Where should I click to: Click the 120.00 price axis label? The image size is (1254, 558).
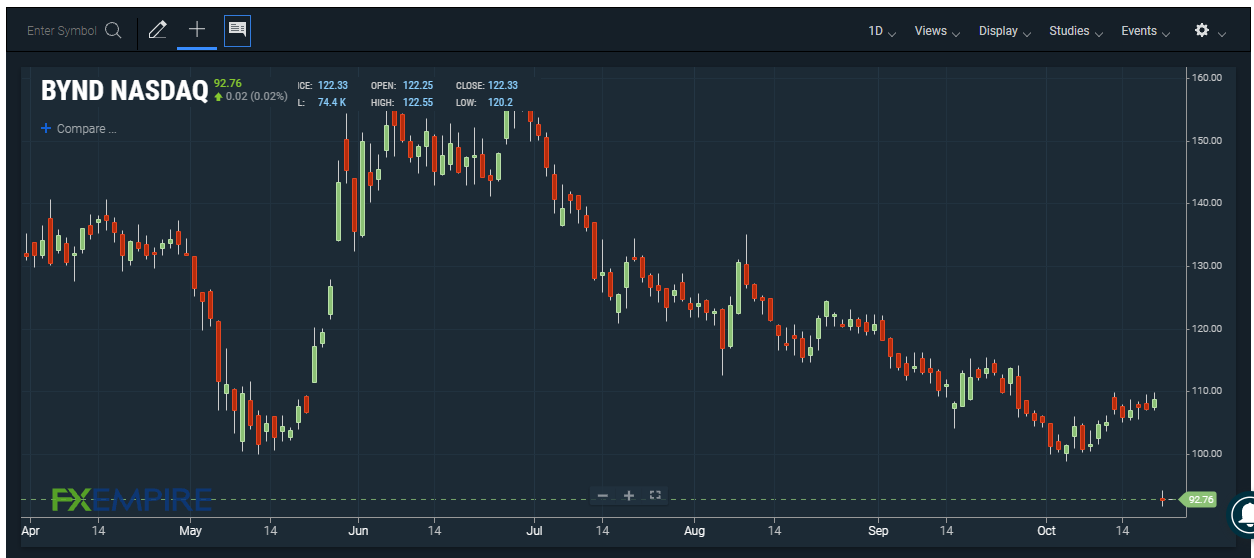[x=1208, y=328]
